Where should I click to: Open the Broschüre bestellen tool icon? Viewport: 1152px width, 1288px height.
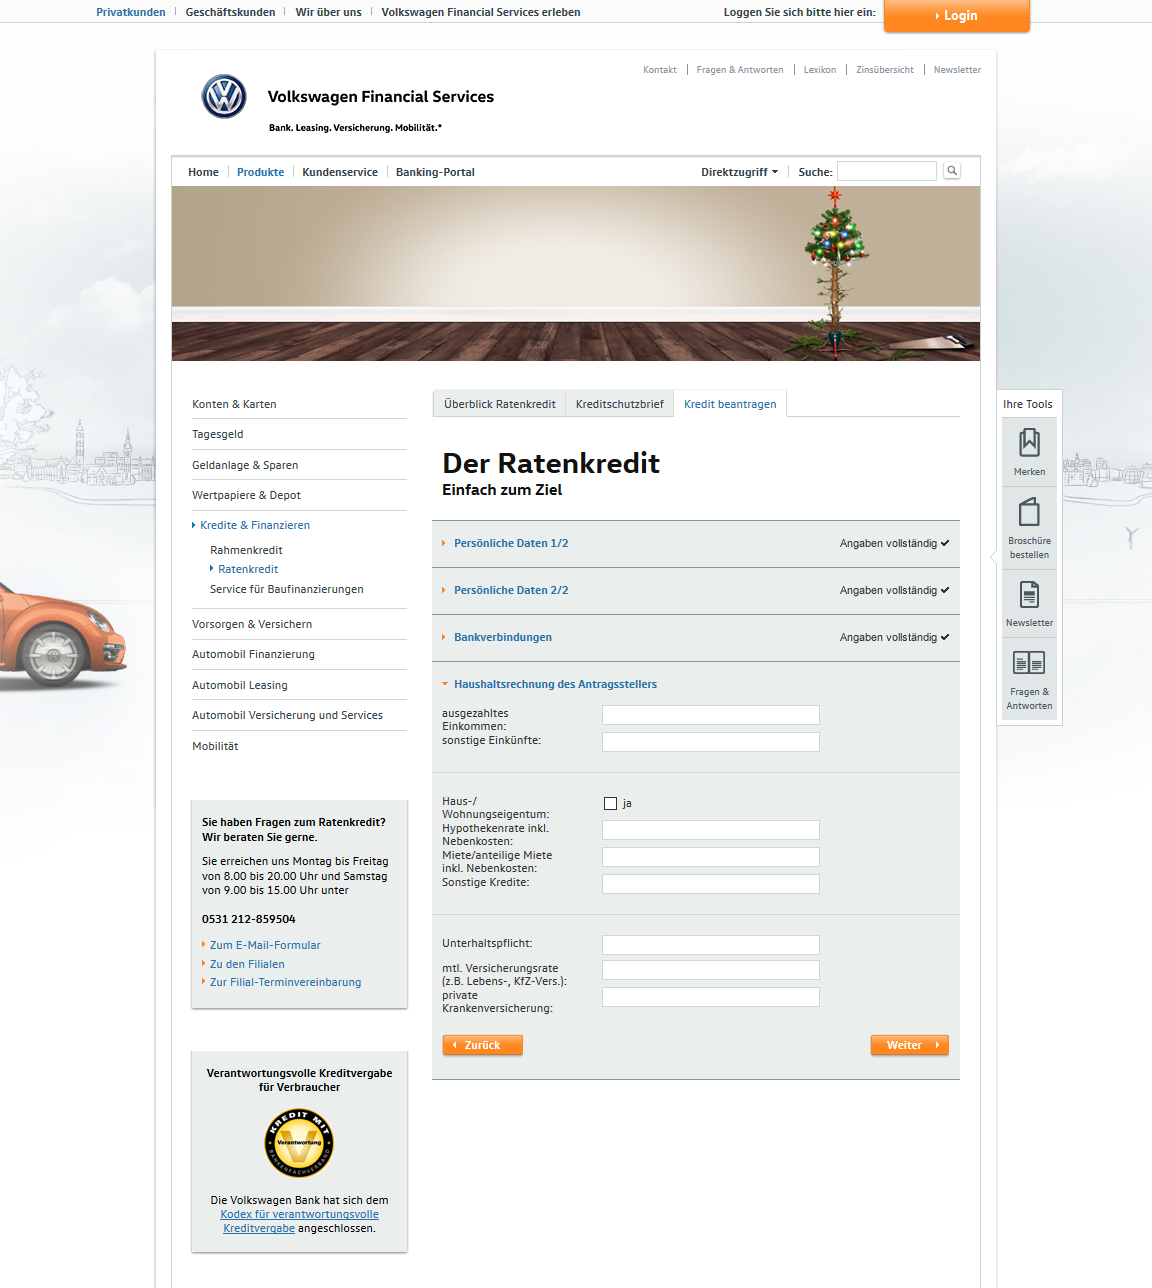tap(1029, 513)
